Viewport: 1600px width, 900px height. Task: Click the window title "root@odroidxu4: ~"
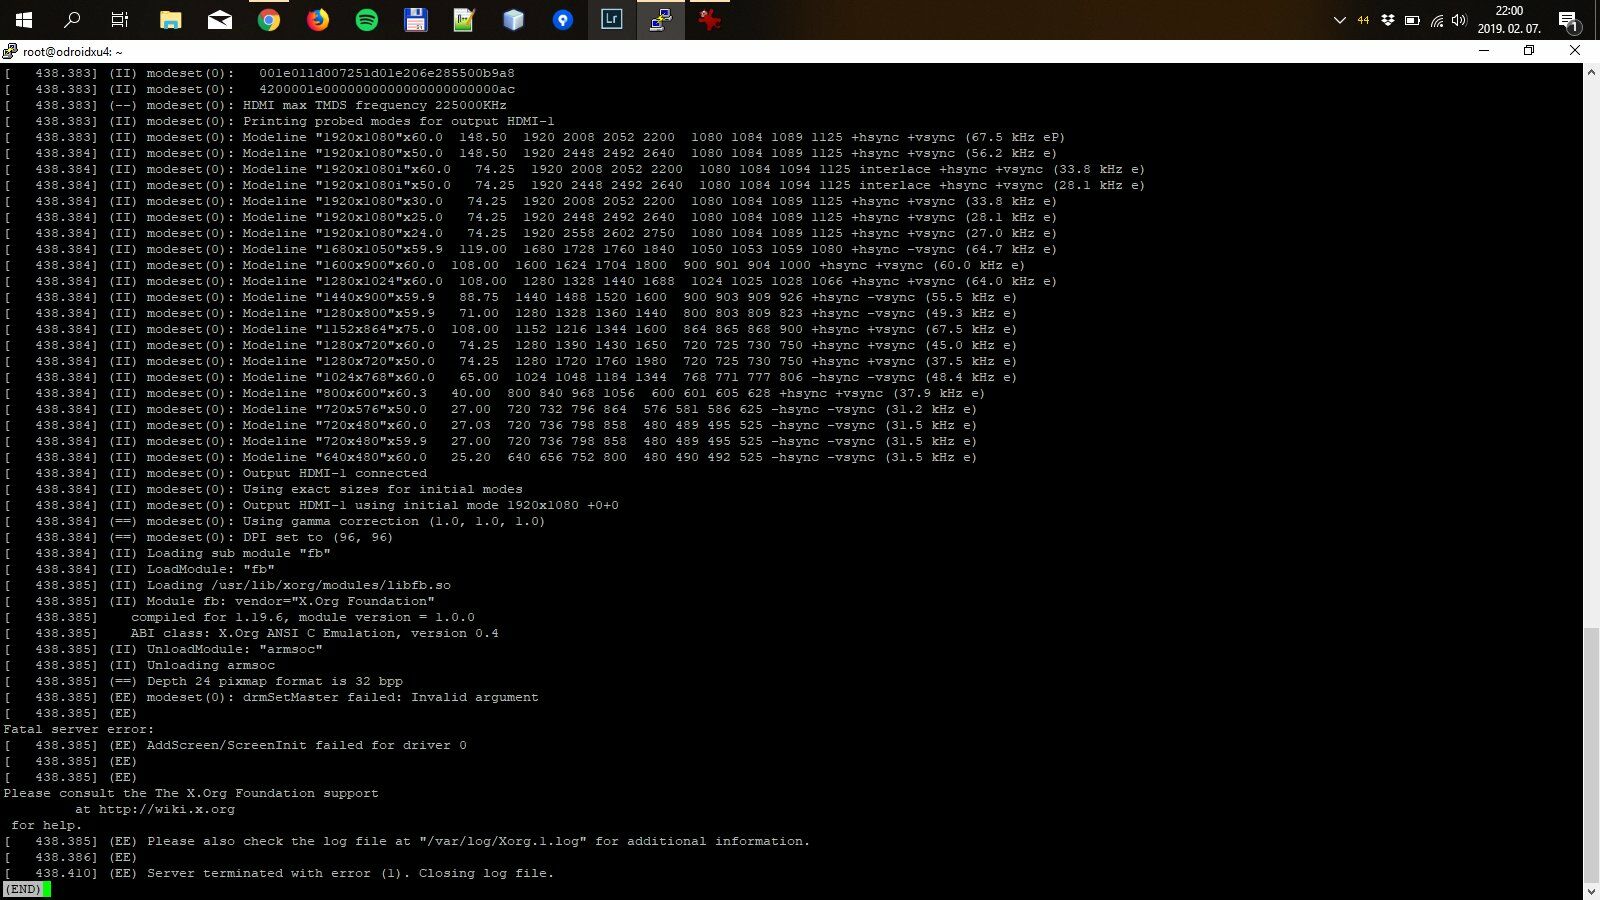tap(73, 51)
